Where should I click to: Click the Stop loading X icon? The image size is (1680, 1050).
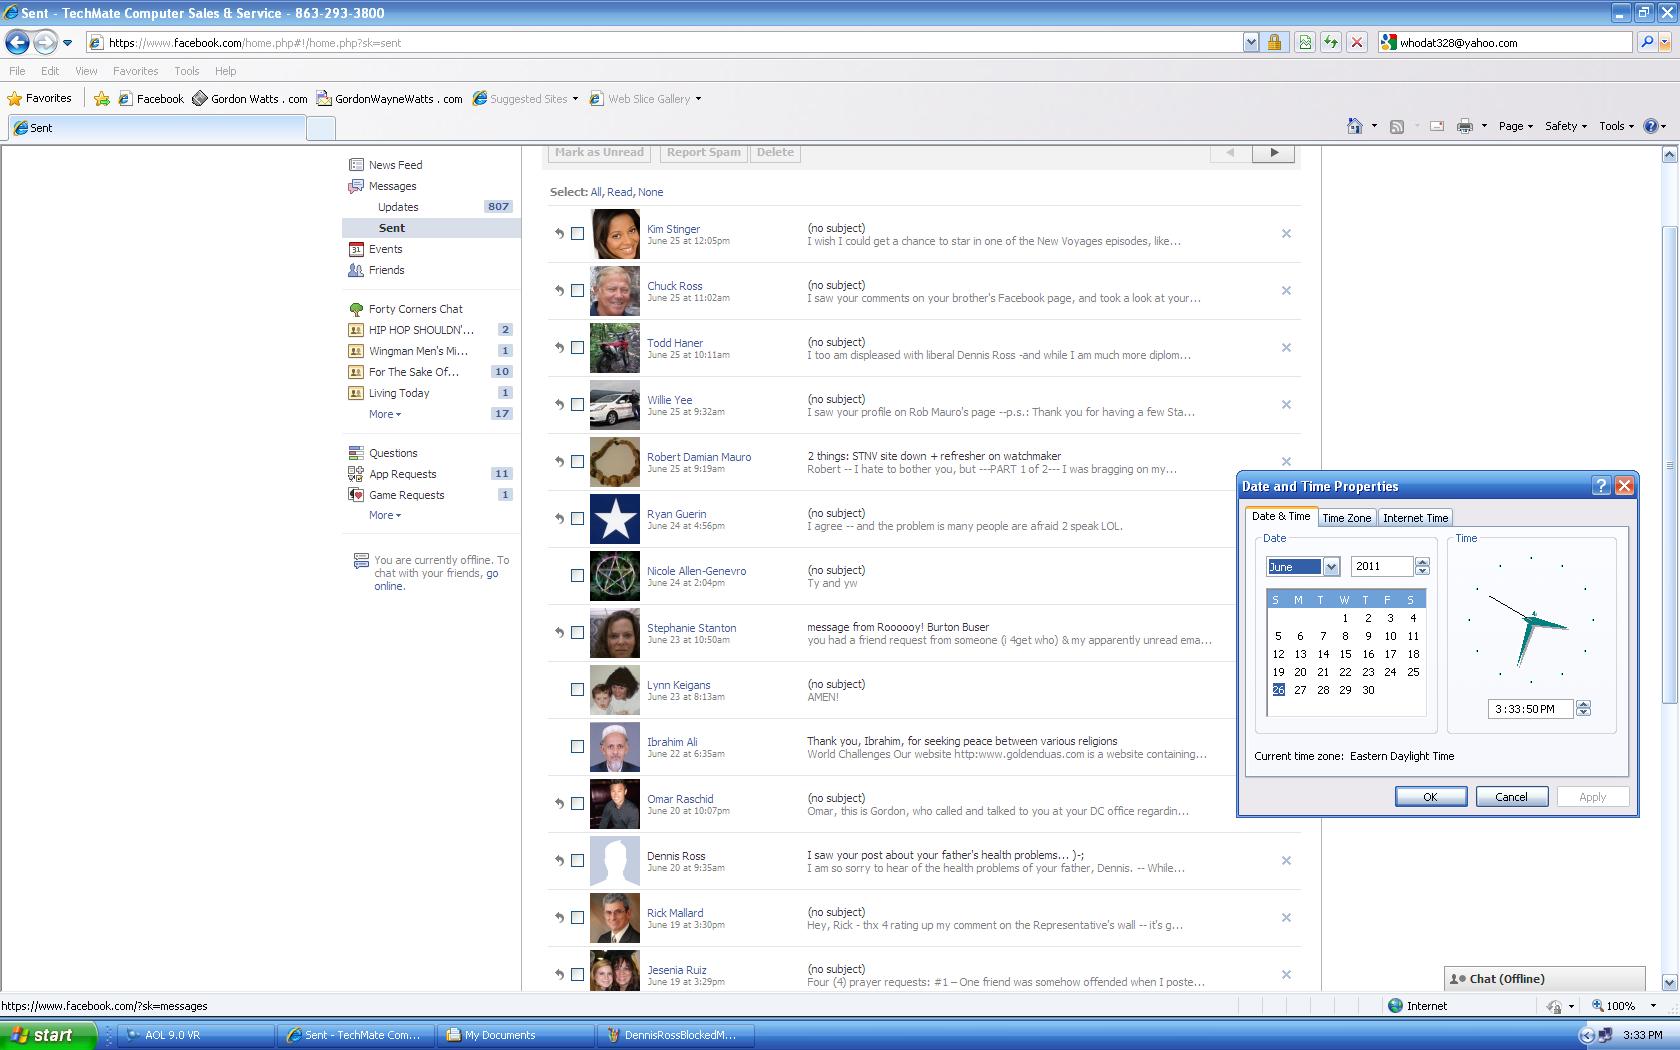[1357, 42]
